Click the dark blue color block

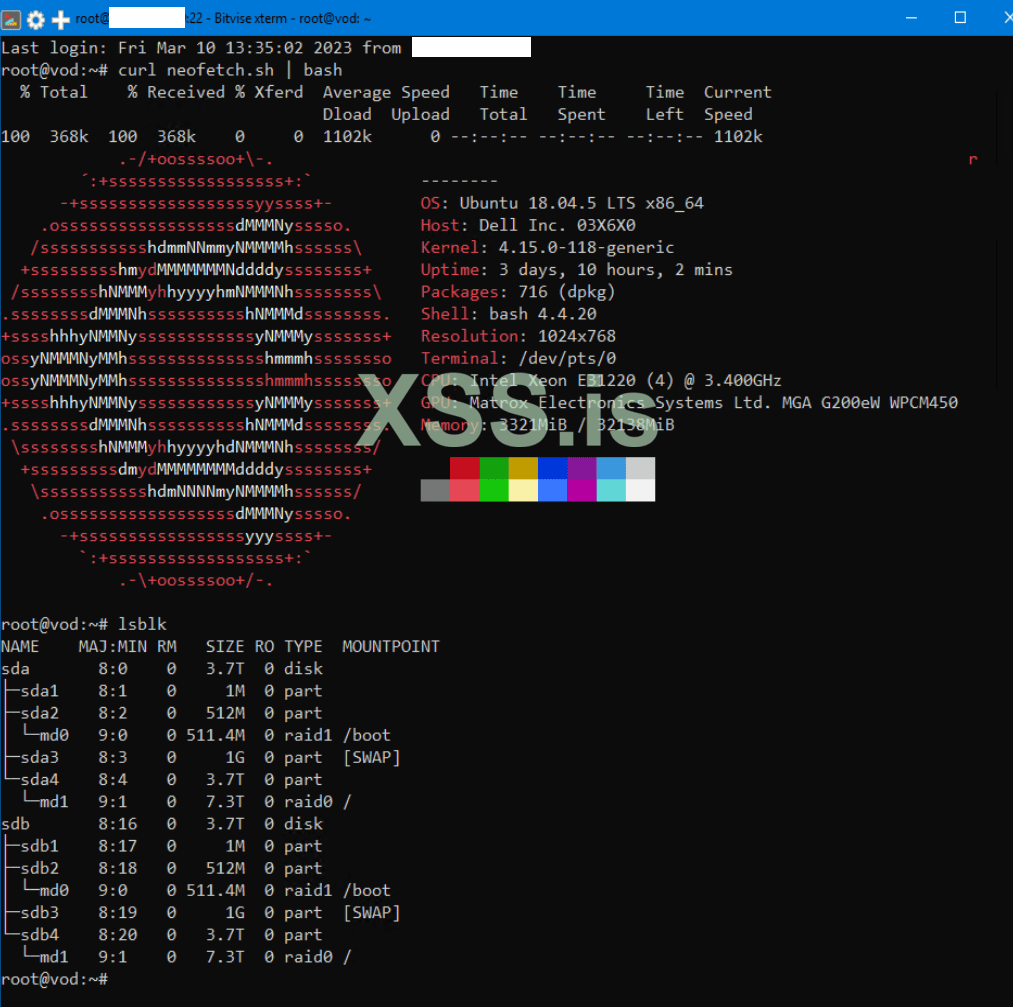552,468
